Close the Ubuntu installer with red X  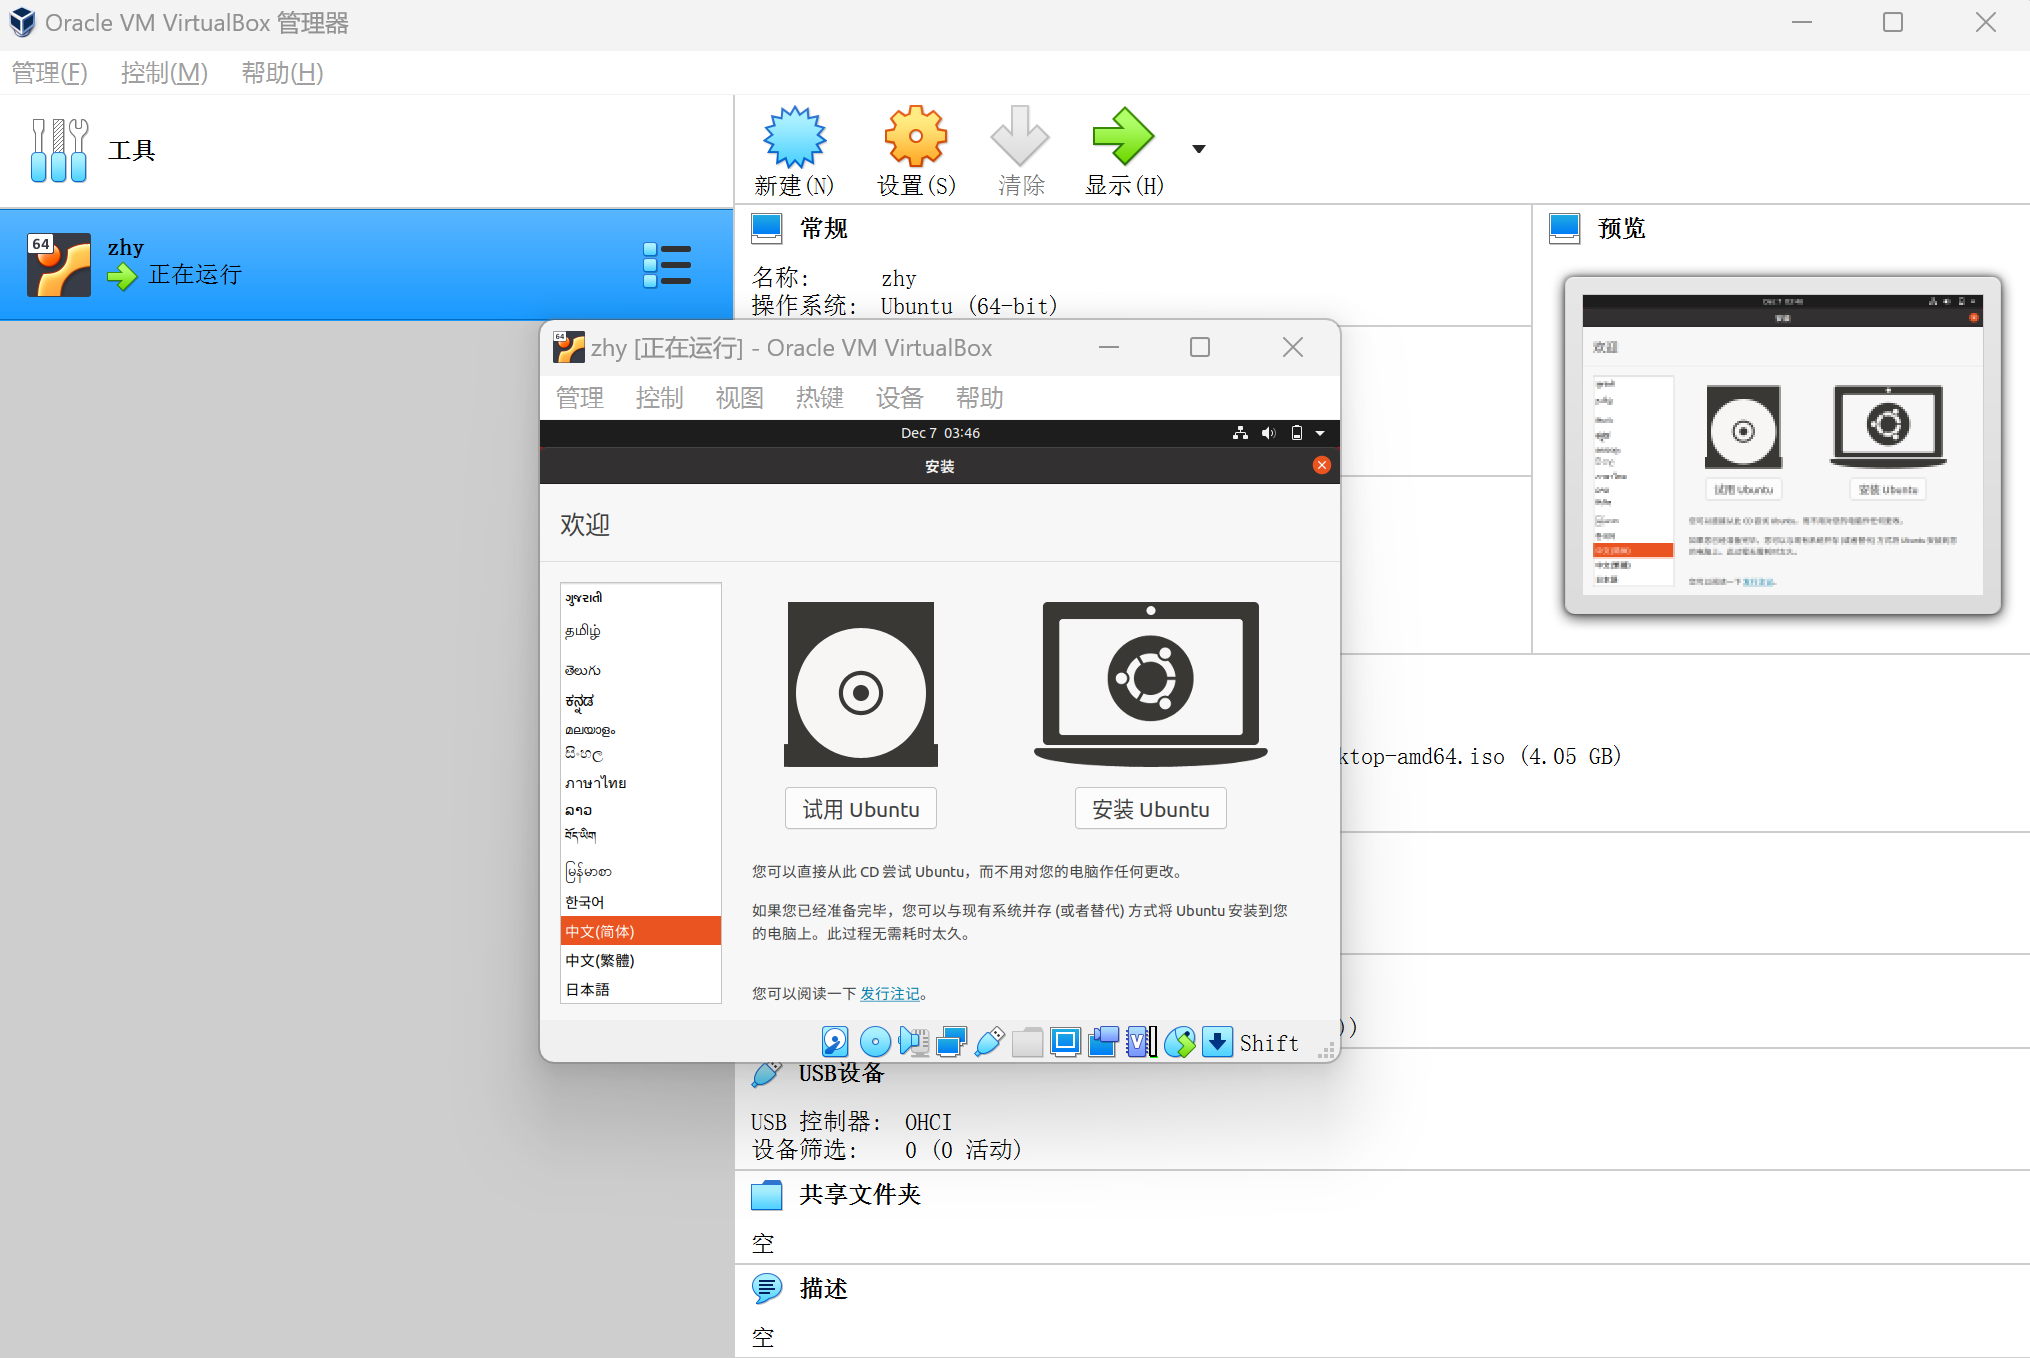[x=1322, y=465]
